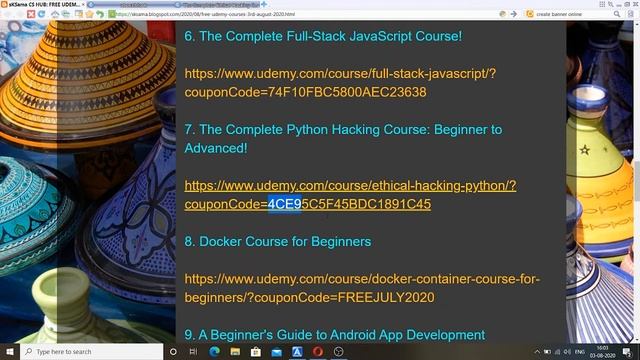This screenshot has height=360, width=640.
Task: Open Task View on the taskbar
Action: [193, 351]
